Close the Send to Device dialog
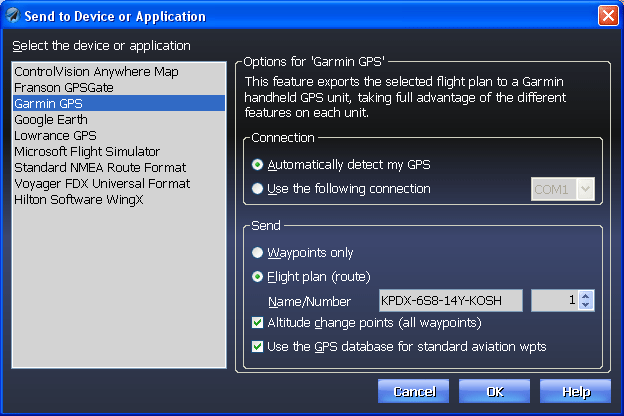The height and width of the screenshot is (416, 624). 608,16
